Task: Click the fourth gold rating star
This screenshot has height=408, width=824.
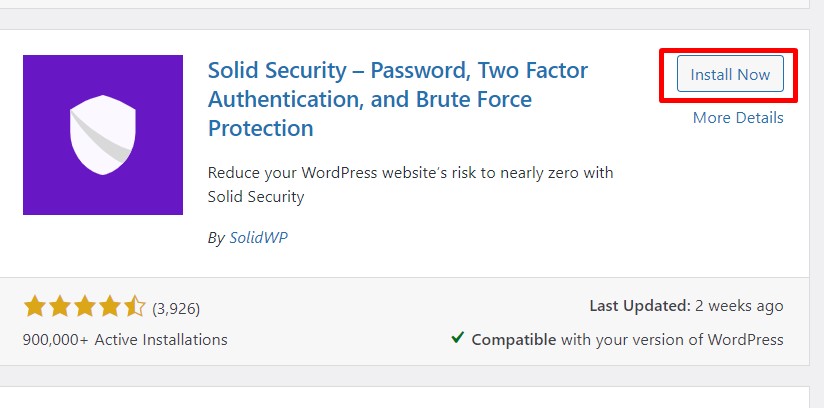Action: pyautogui.click(x=110, y=306)
